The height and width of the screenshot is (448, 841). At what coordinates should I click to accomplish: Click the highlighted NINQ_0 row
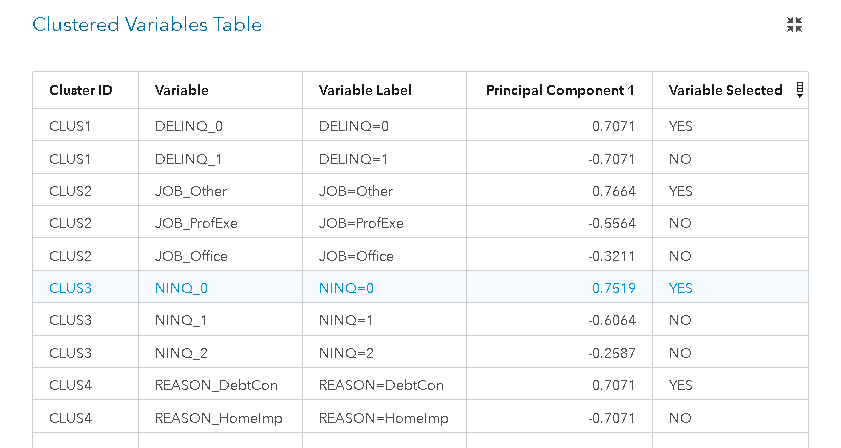point(420,288)
